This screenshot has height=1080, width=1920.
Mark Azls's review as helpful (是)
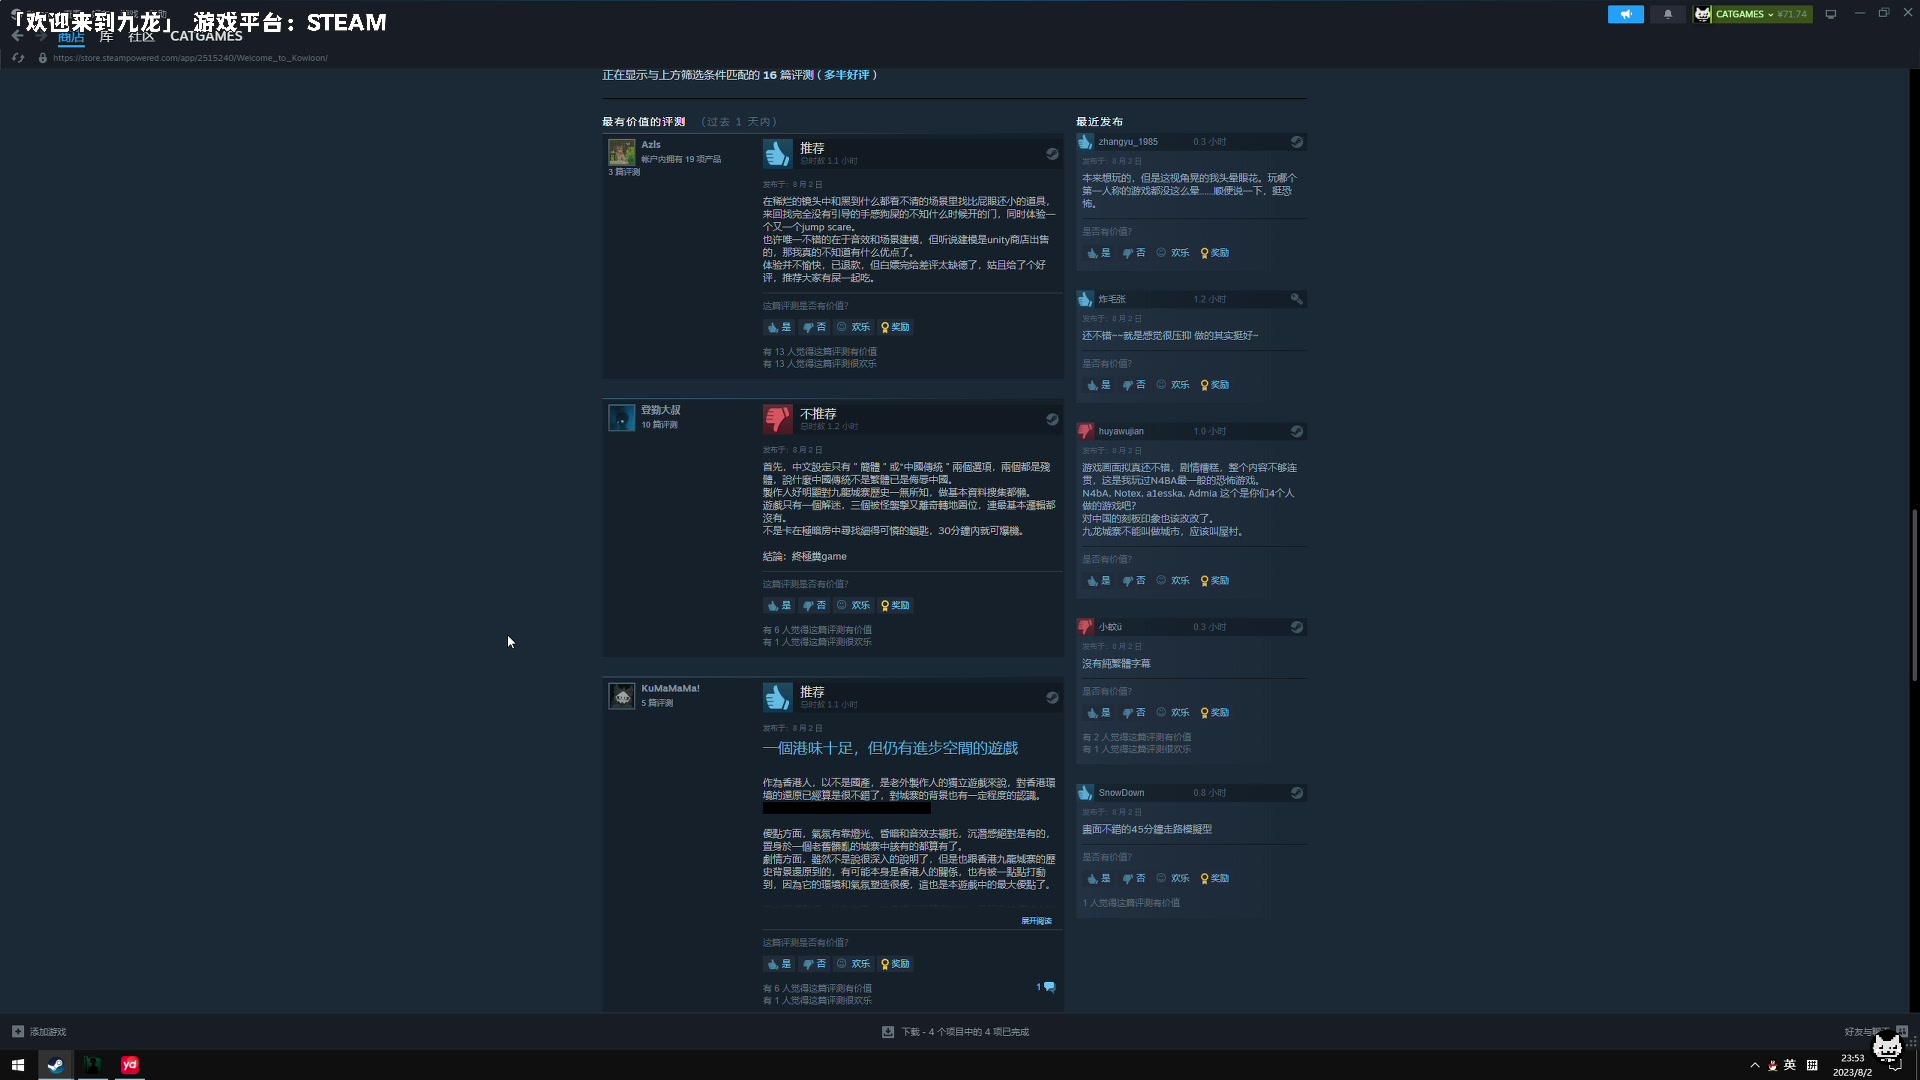tap(779, 327)
